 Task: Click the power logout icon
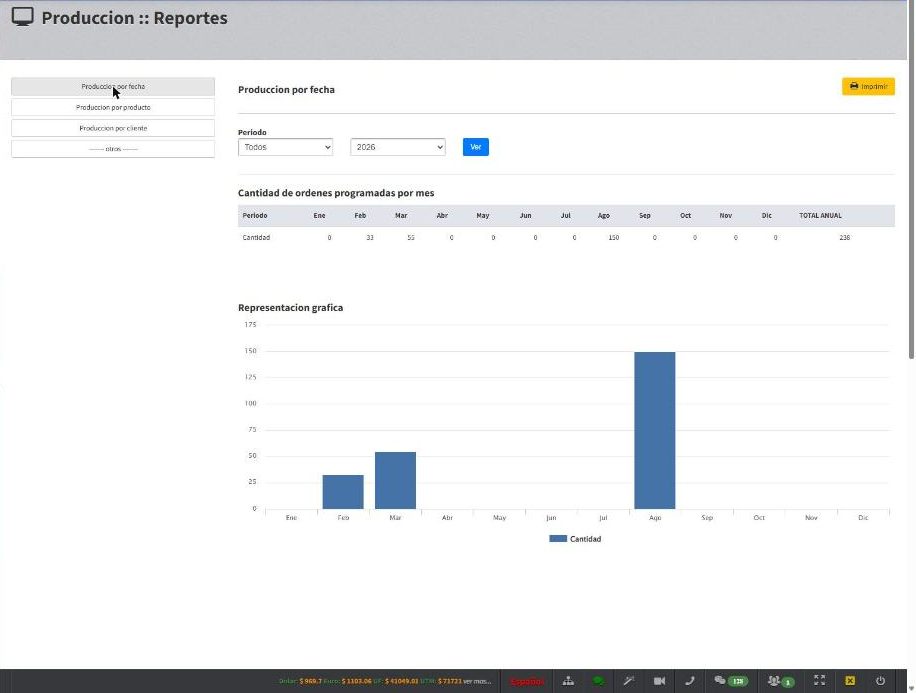click(880, 681)
